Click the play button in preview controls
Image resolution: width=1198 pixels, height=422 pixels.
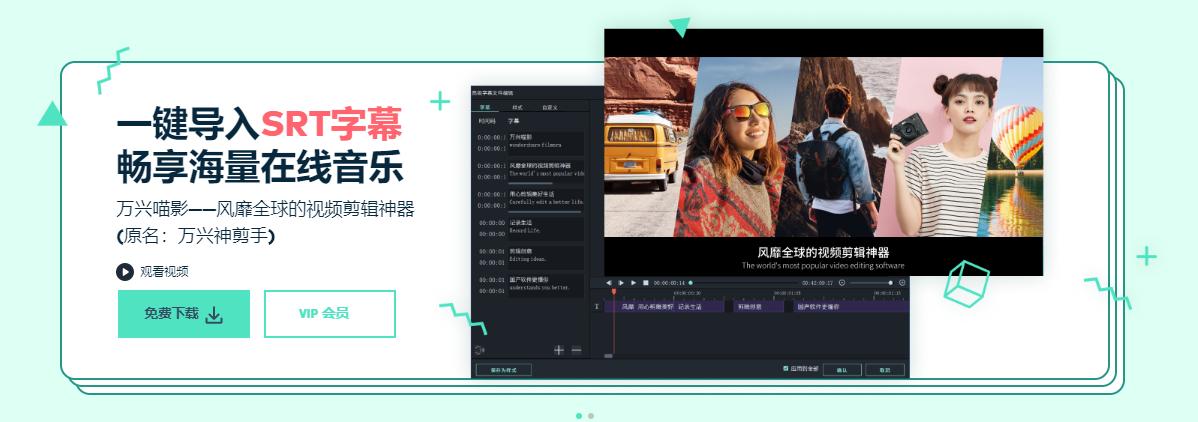(x=621, y=283)
